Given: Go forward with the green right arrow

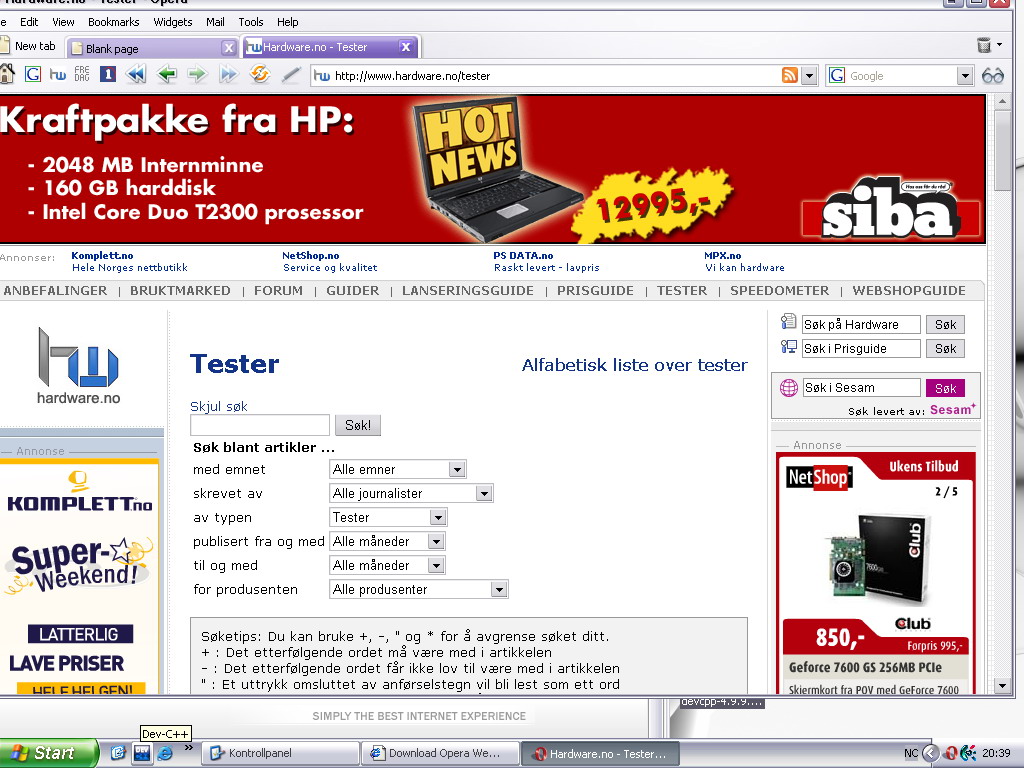Looking at the screenshot, I should point(197,74).
